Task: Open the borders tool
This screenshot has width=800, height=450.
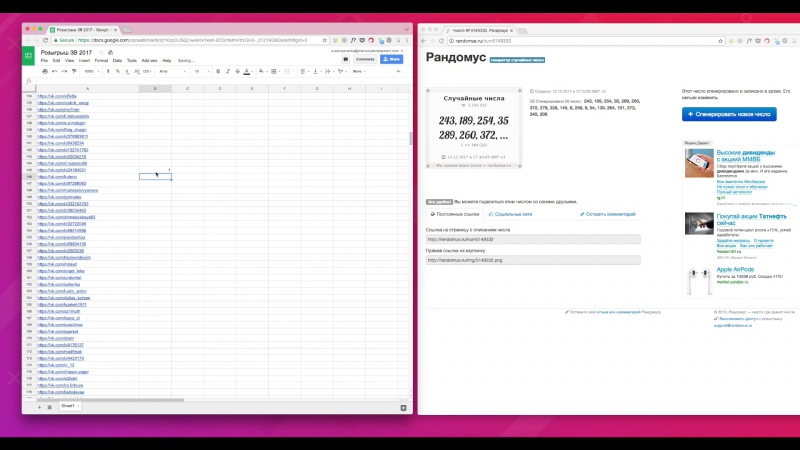Action: 274,71
